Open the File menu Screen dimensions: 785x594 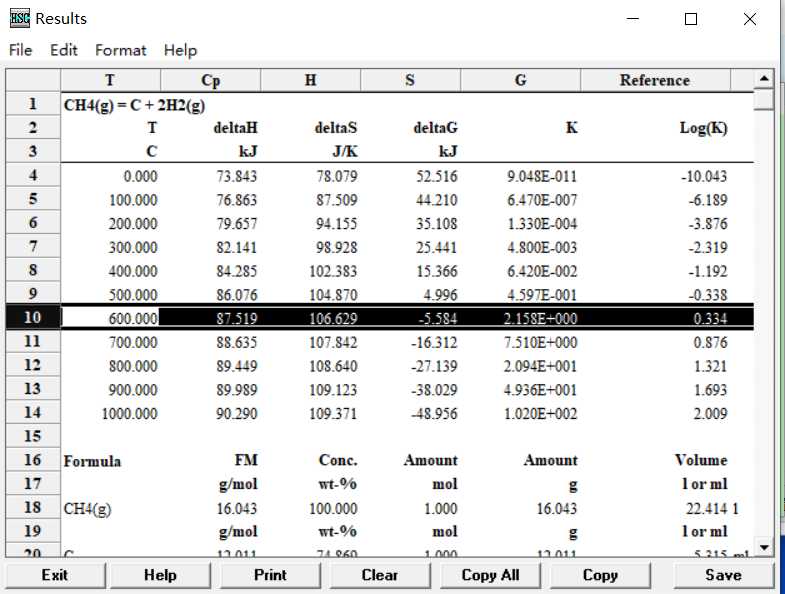[20, 50]
